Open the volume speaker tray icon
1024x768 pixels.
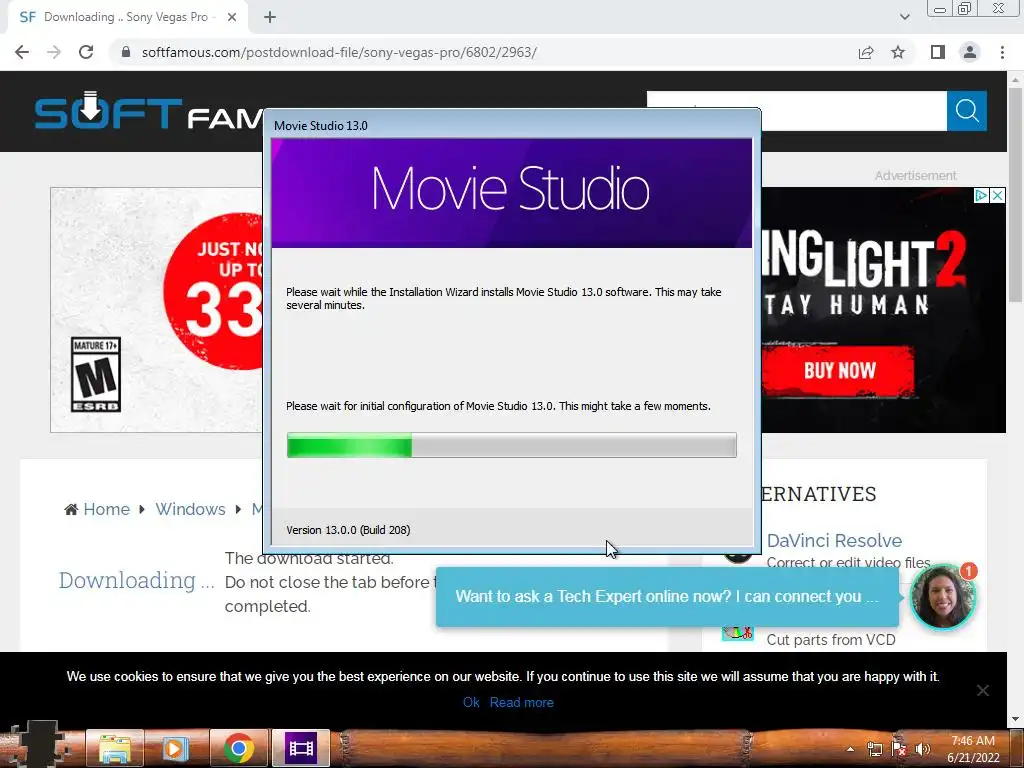[x=922, y=749]
